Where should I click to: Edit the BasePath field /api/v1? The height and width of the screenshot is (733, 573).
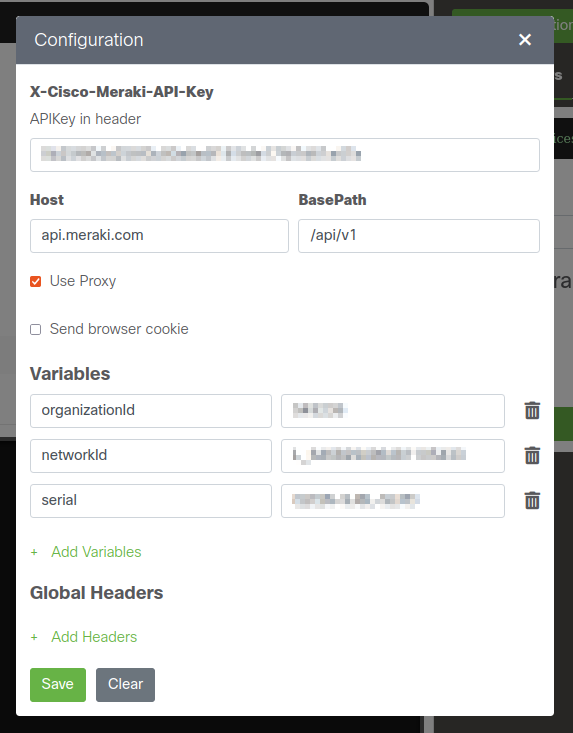coord(419,236)
